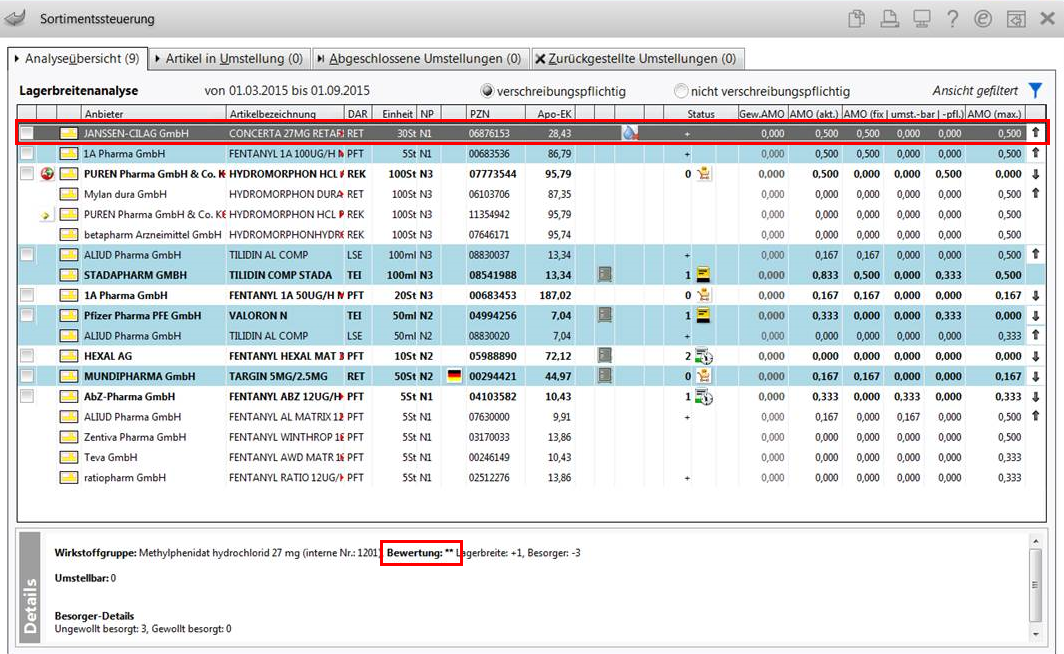The height and width of the screenshot is (654, 1064).
Task: Click the up arrow at the end of the Mylan dura row
Action: tap(1036, 193)
